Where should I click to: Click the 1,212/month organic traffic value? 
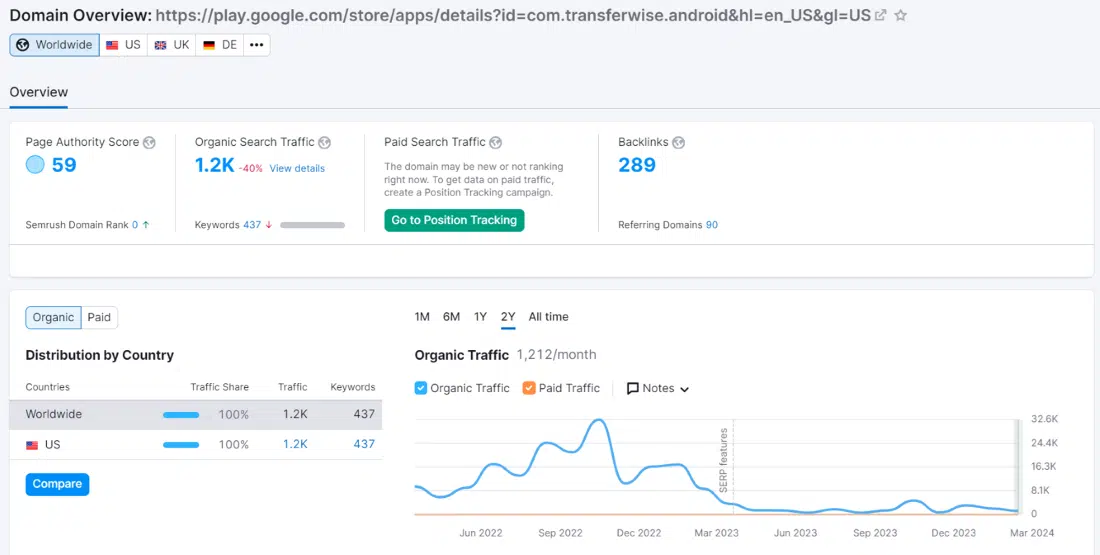pos(556,355)
